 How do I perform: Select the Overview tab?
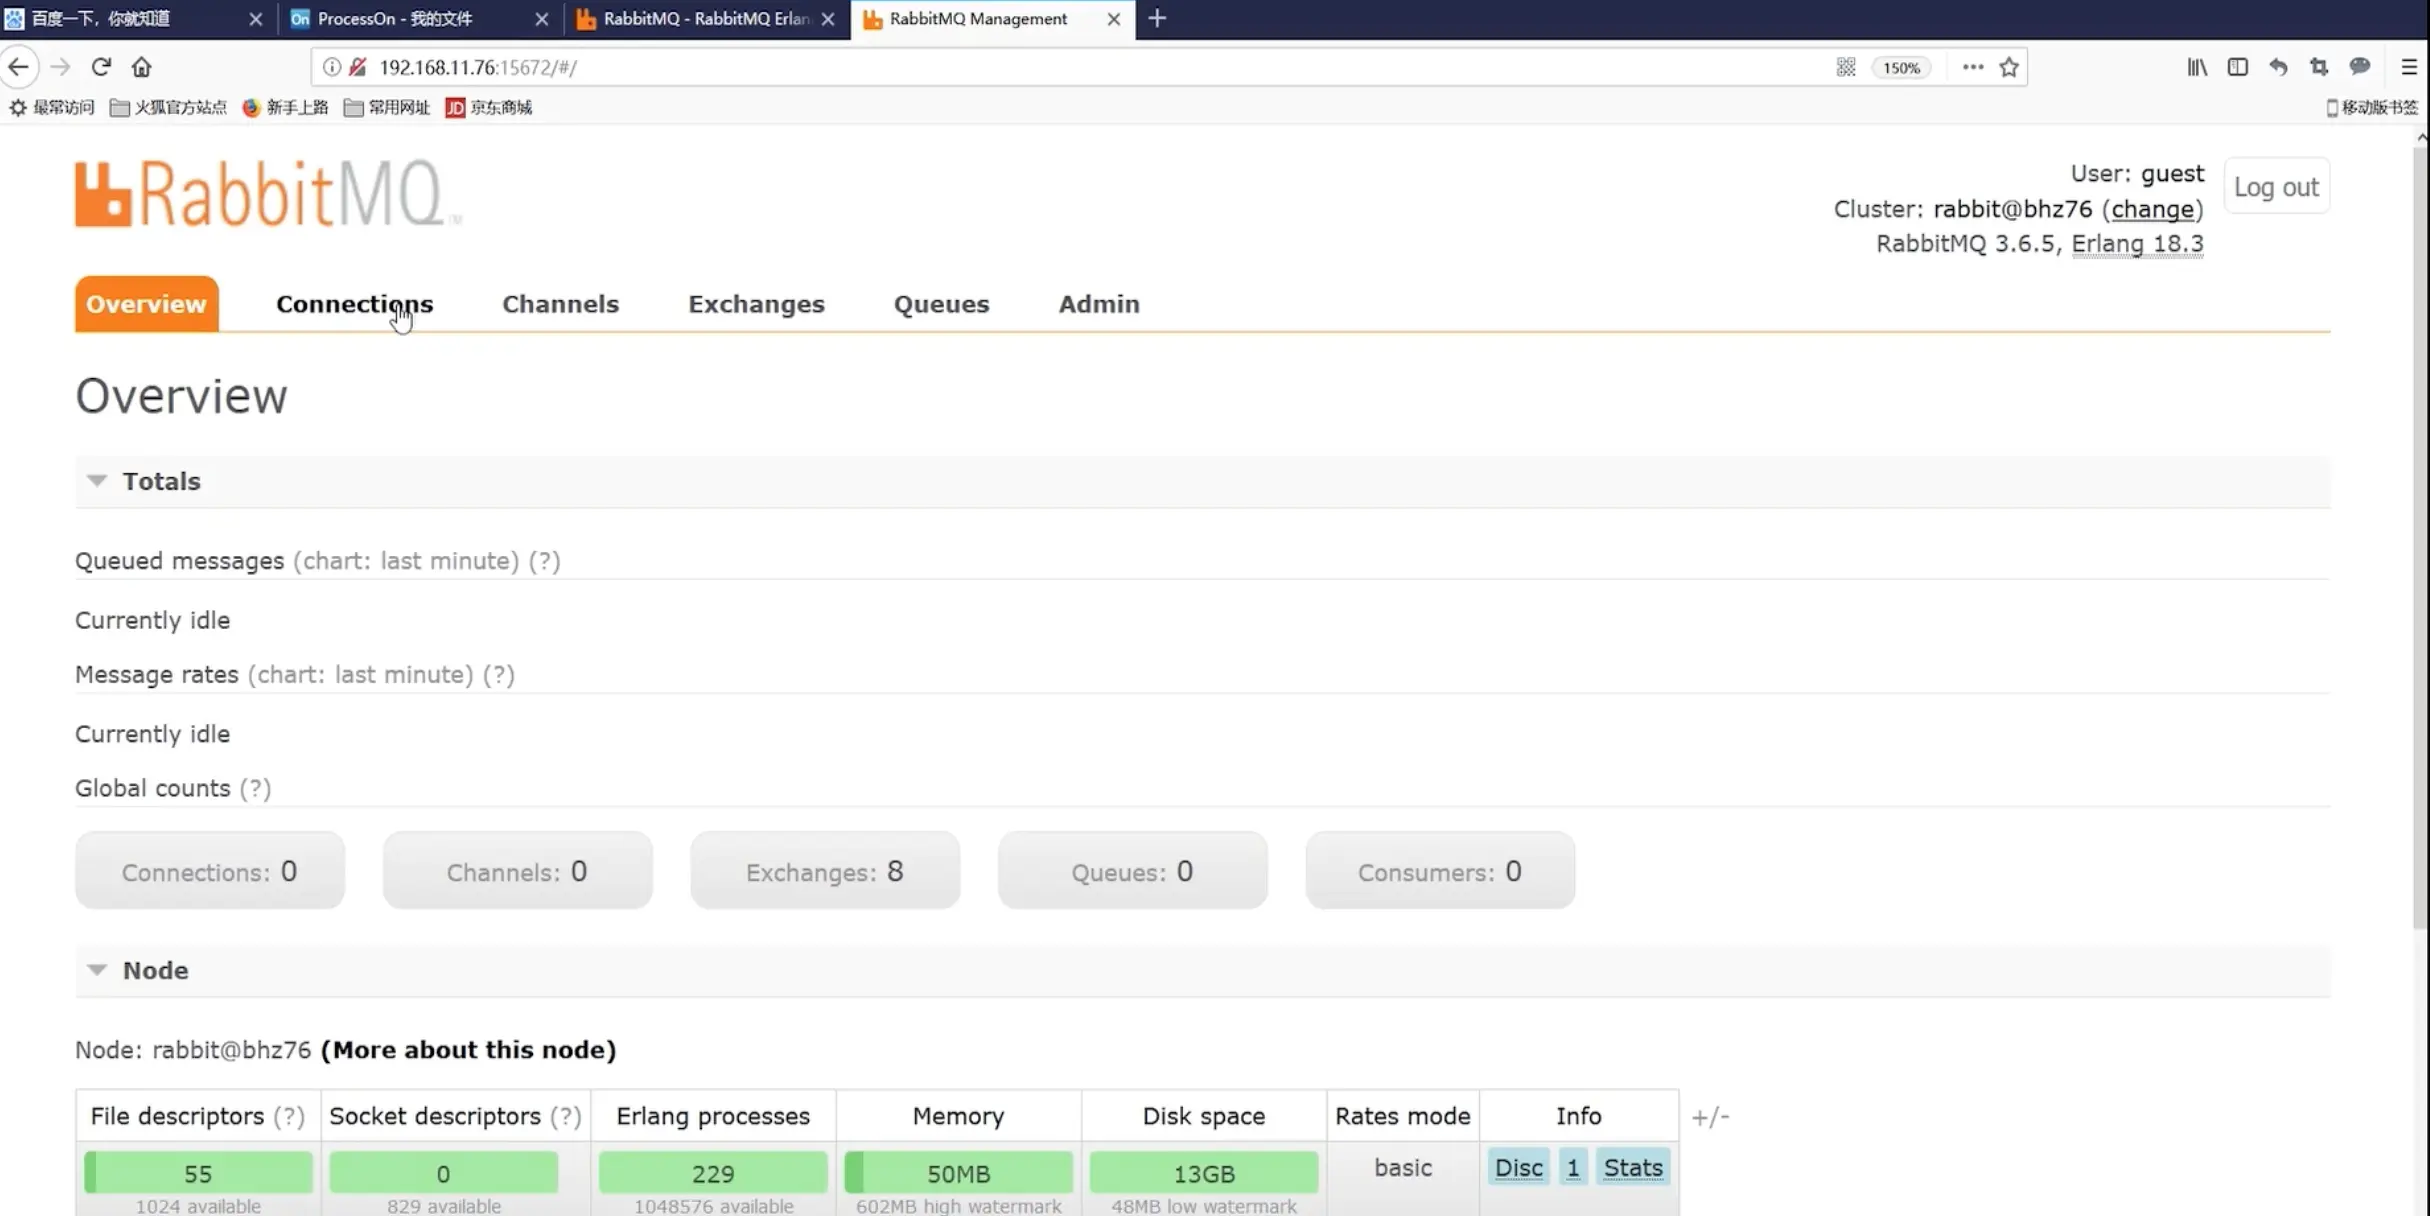click(x=146, y=304)
